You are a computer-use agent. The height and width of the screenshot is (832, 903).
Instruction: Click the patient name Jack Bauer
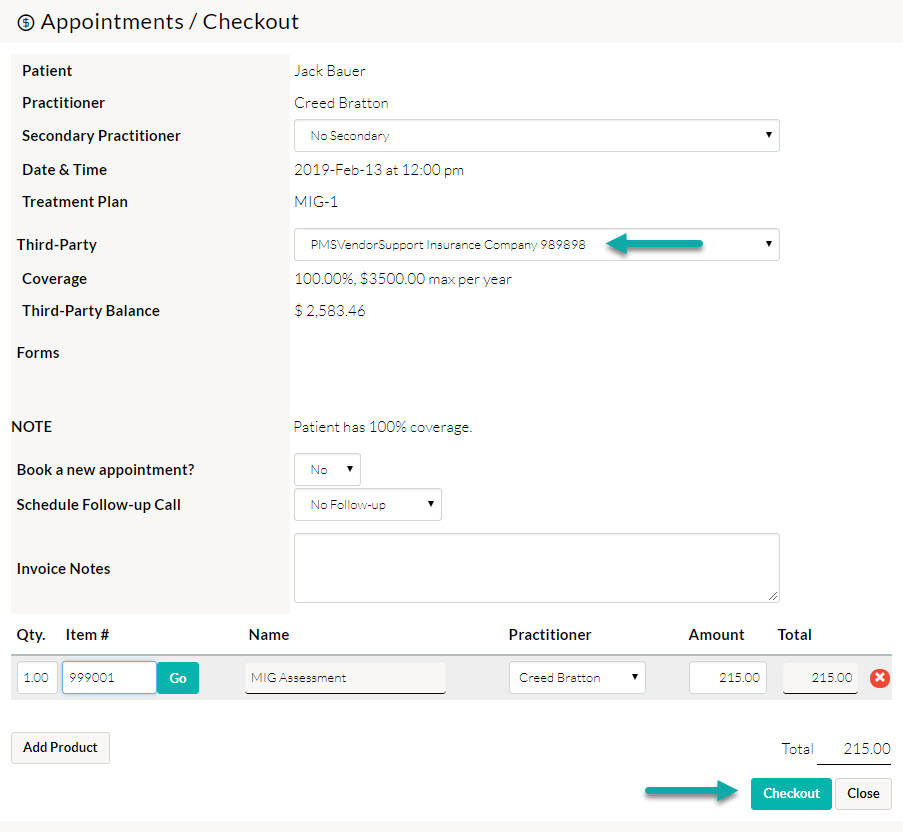click(330, 71)
